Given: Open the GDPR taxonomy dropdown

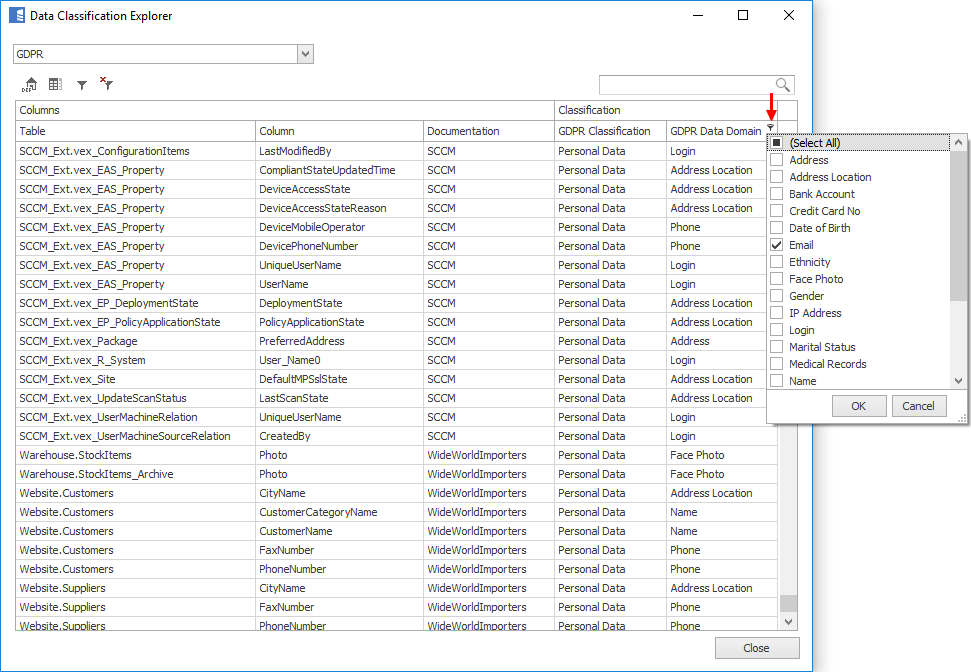Looking at the screenshot, I should (x=305, y=54).
